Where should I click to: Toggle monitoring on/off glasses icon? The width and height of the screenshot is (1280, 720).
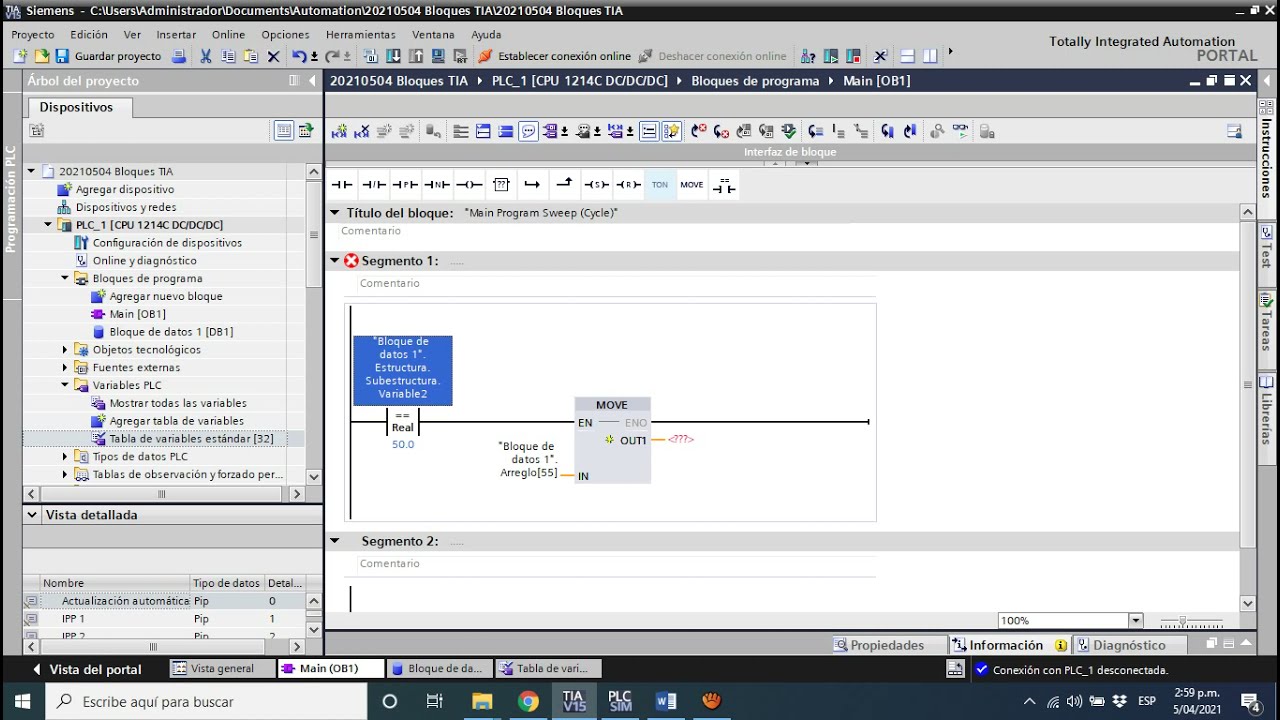pyautogui.click(x=960, y=131)
